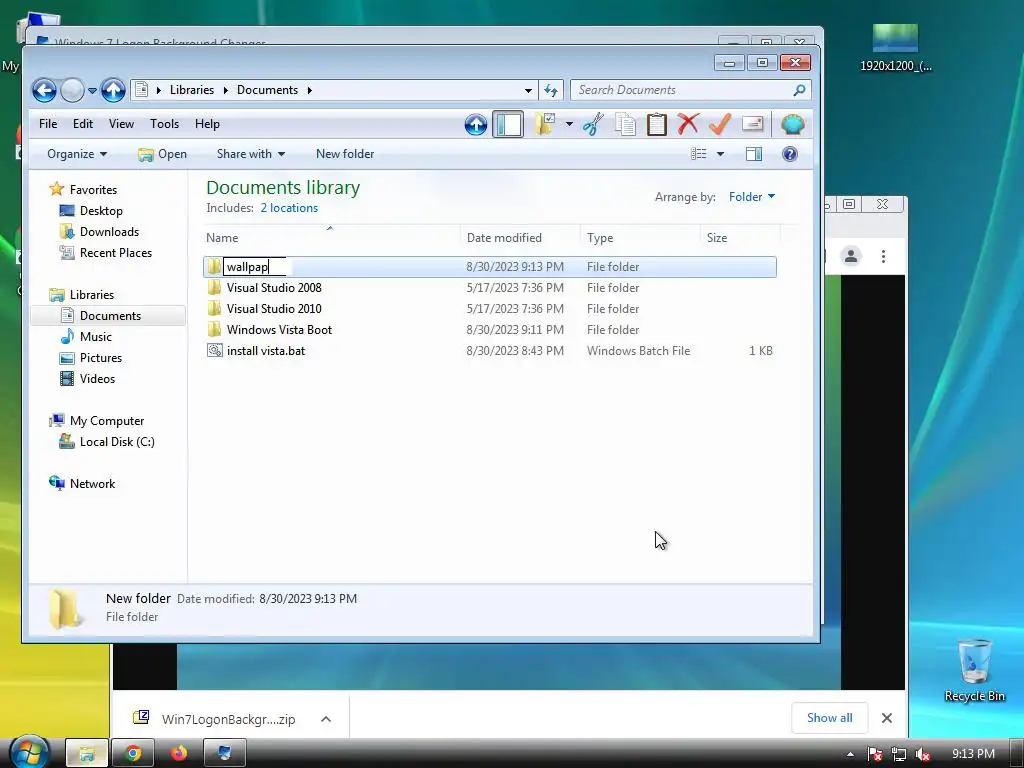Open dropdown next to folder options icon
The image size is (1024, 768).
pyautogui.click(x=569, y=124)
